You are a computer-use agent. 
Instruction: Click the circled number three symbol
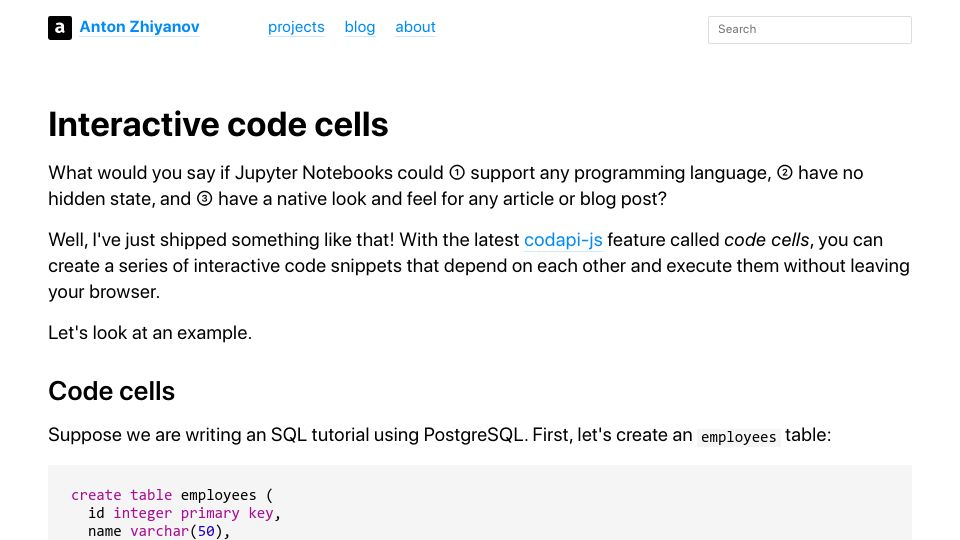(x=204, y=199)
